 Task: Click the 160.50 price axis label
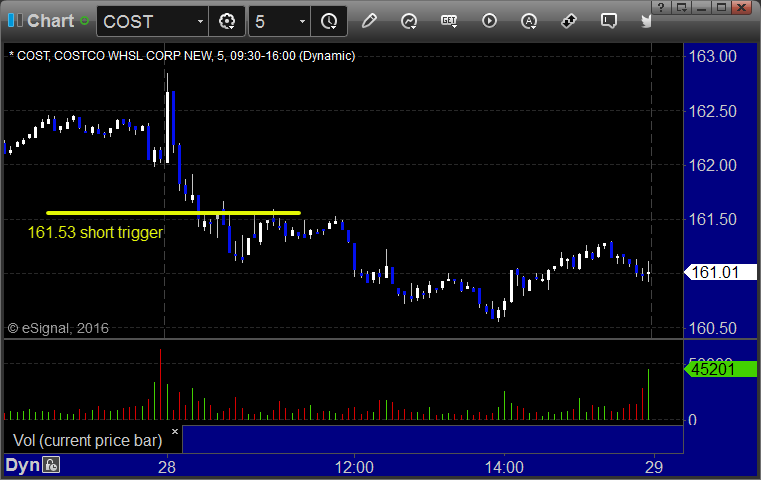coord(712,328)
